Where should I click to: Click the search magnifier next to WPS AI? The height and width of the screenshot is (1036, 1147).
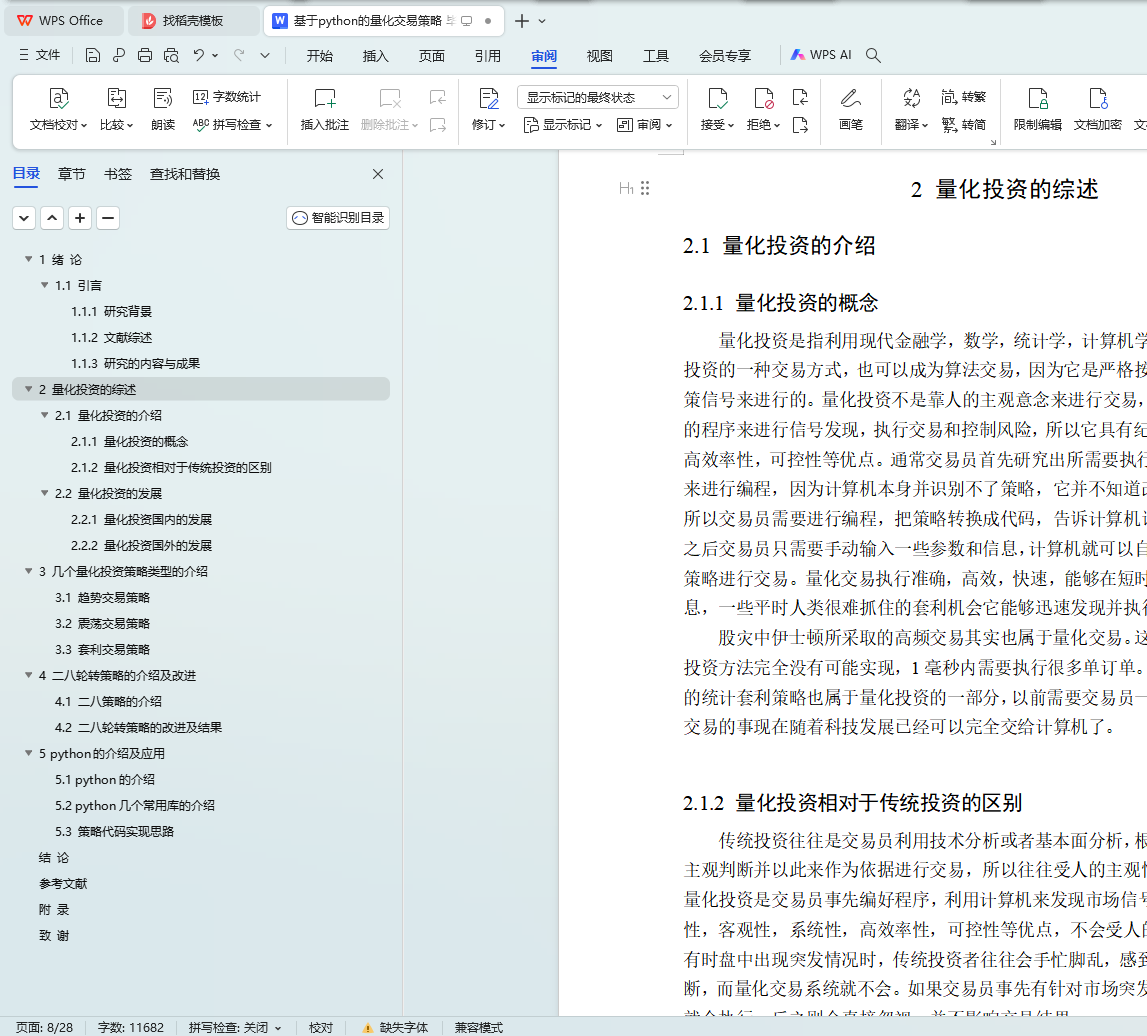point(873,56)
